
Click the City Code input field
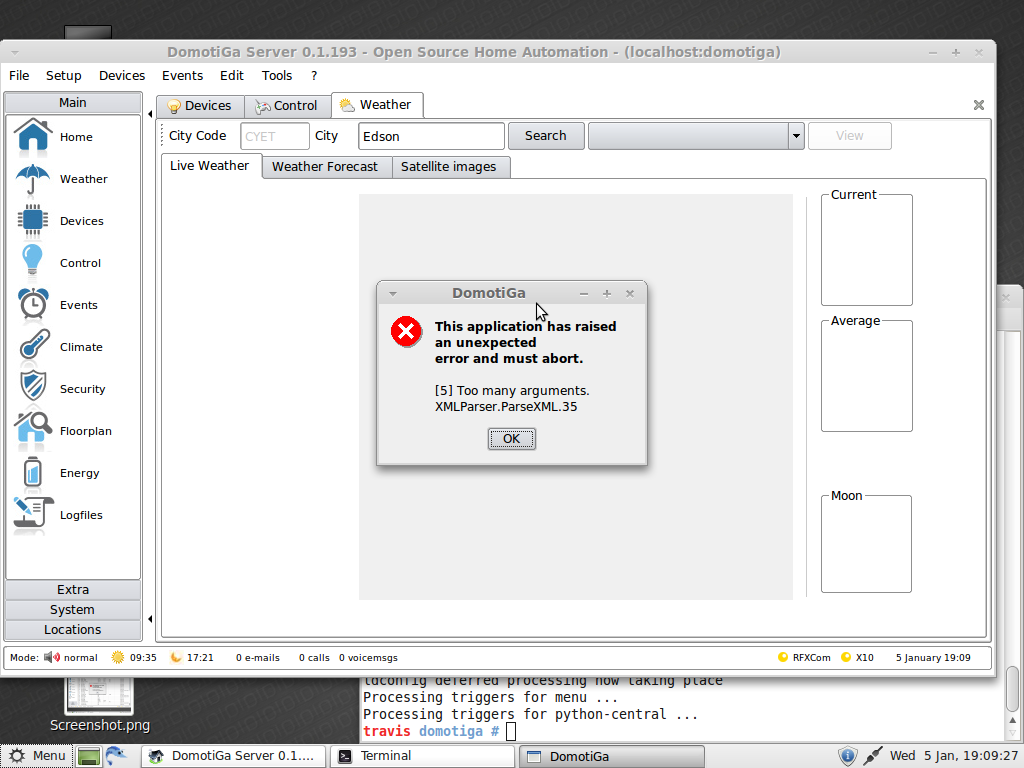(275, 136)
